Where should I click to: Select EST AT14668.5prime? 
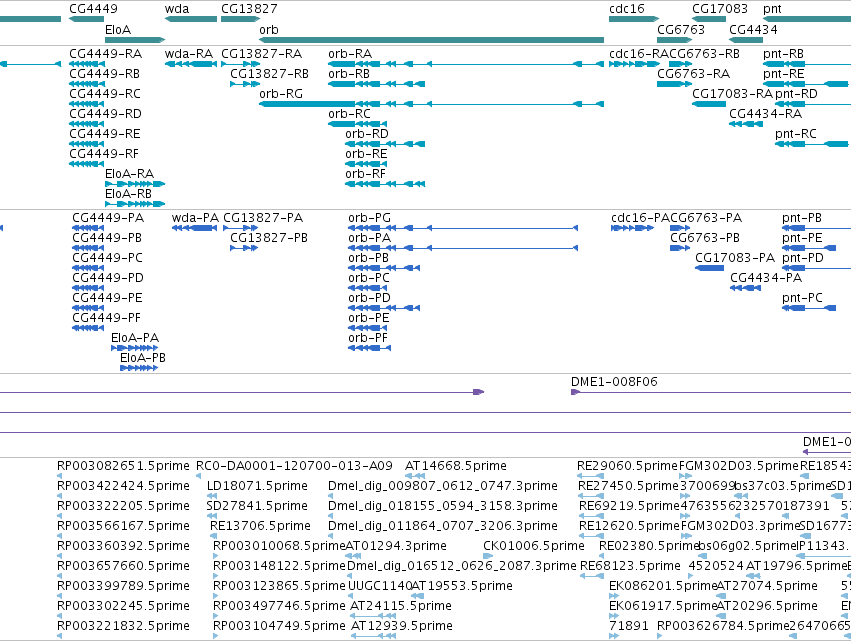(x=456, y=466)
